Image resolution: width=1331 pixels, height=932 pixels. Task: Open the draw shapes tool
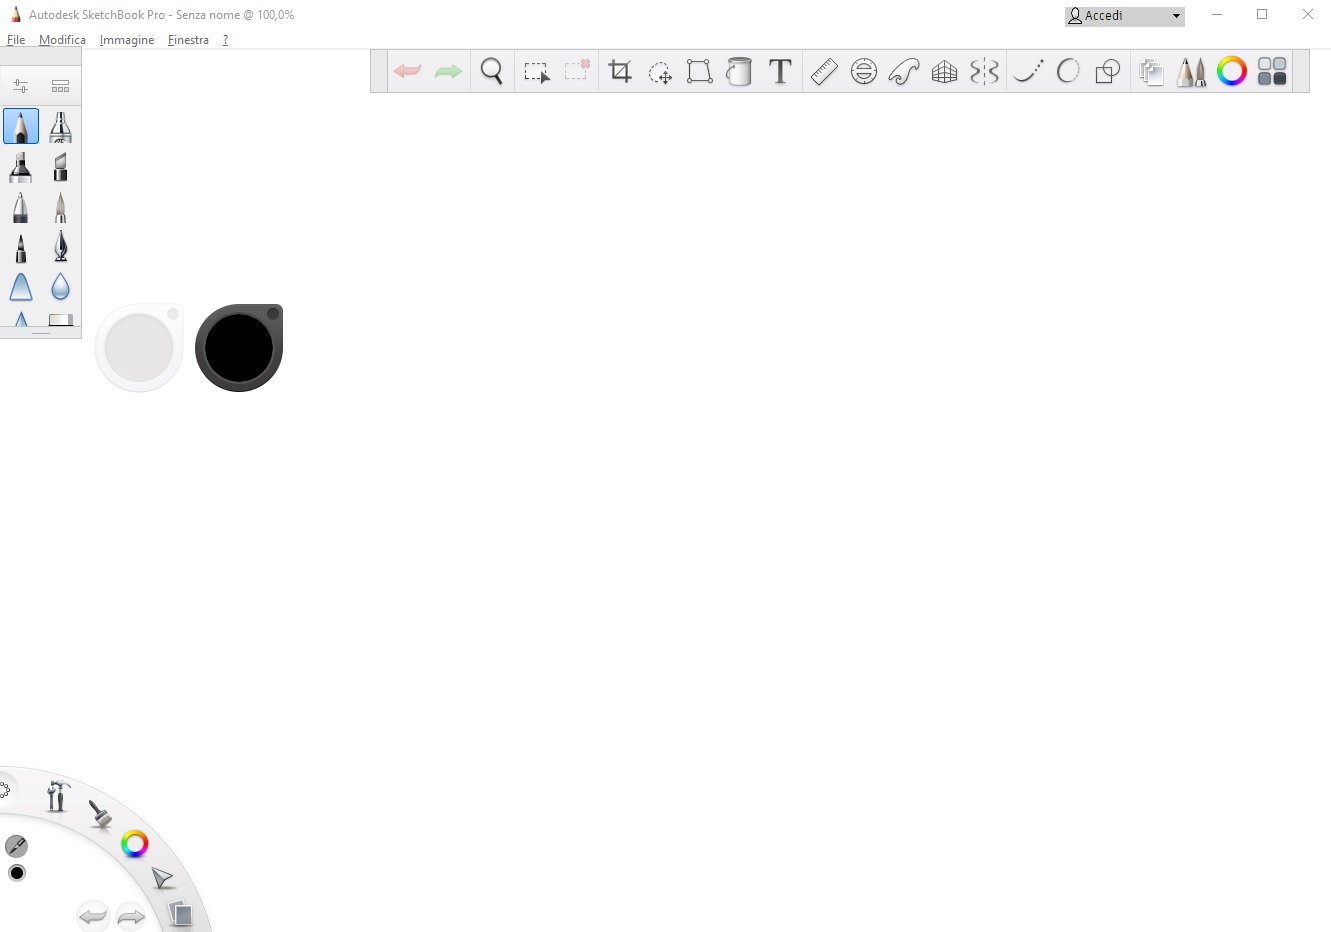[1107, 71]
